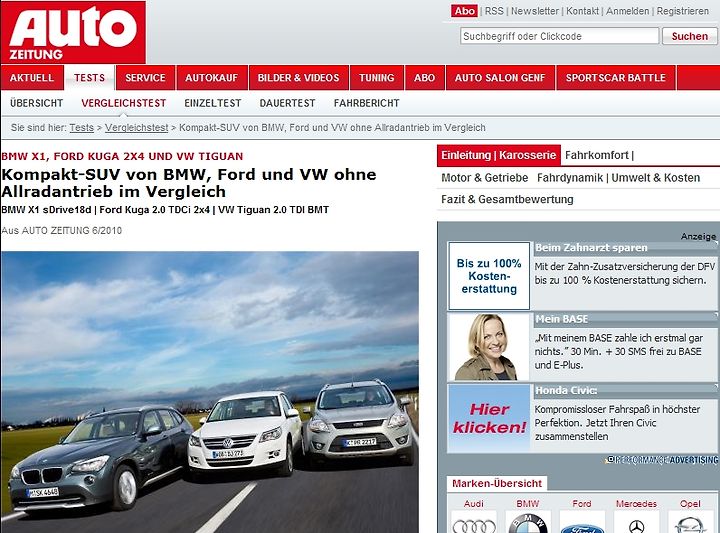Open the ABO main menu item
This screenshot has width=720, height=533.
[x=424, y=78]
